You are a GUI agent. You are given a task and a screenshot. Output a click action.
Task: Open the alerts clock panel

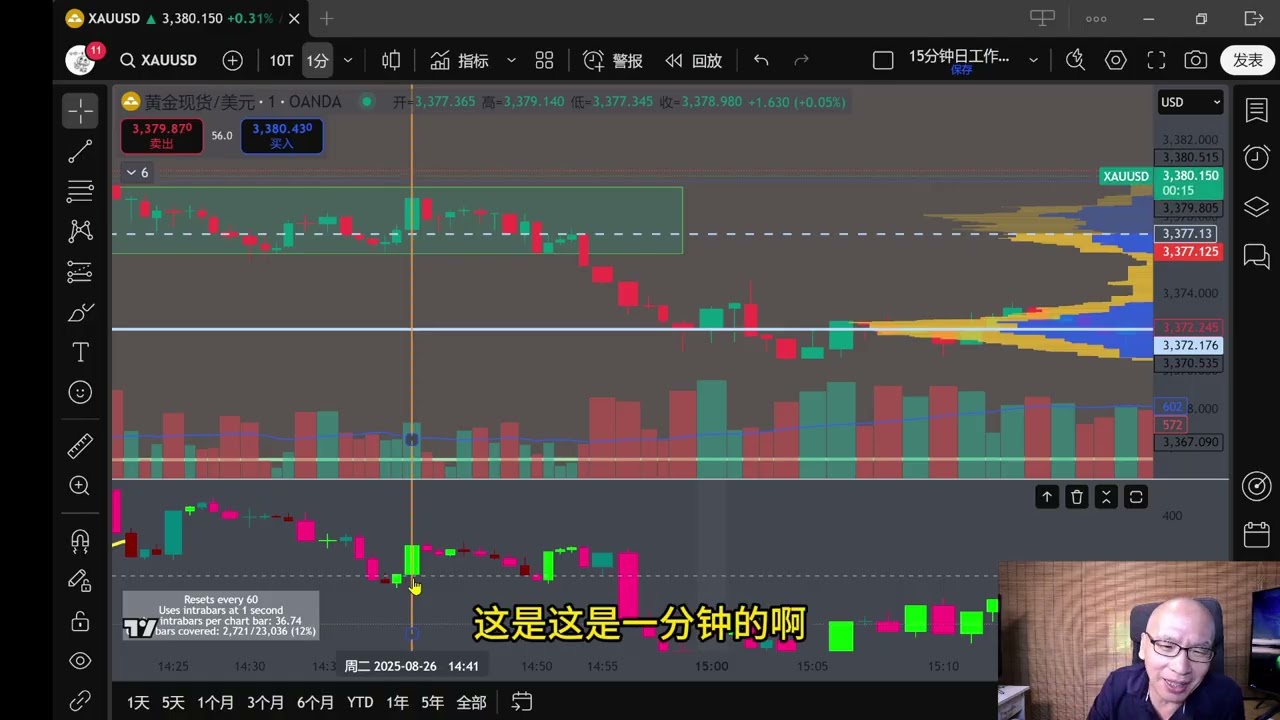pos(1256,157)
